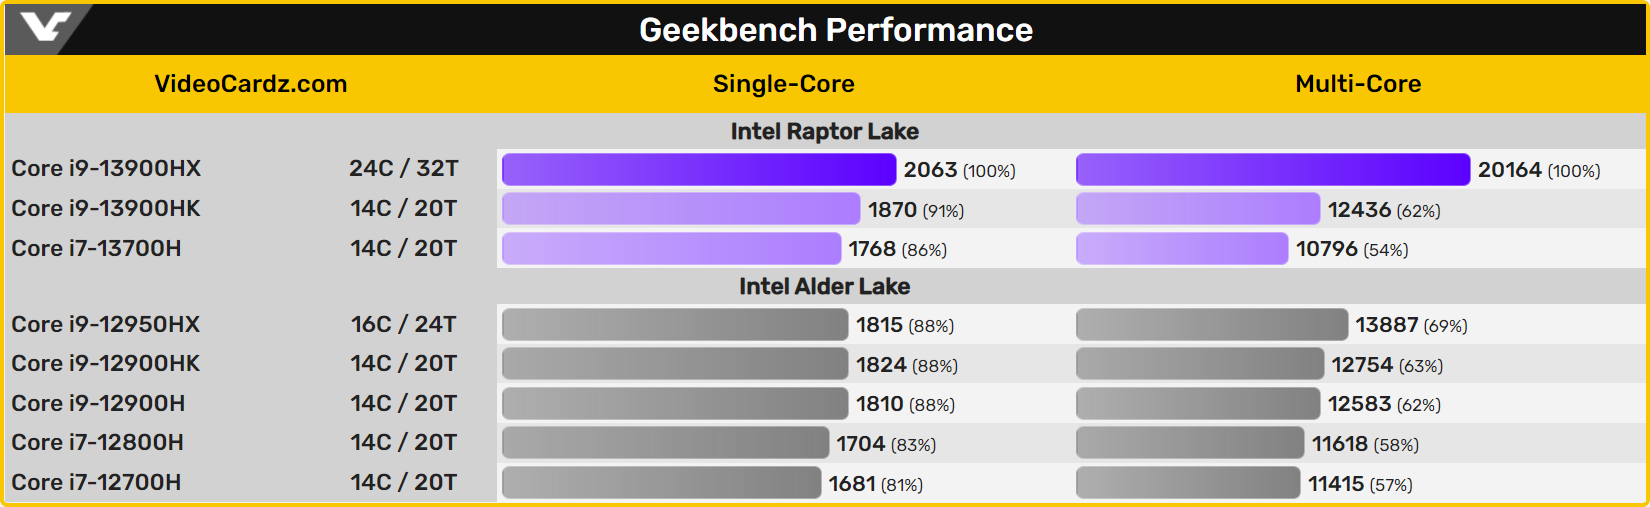The width and height of the screenshot is (1650, 507).
Task: Select the Core i9-13900HX row label
Action: pos(106,168)
